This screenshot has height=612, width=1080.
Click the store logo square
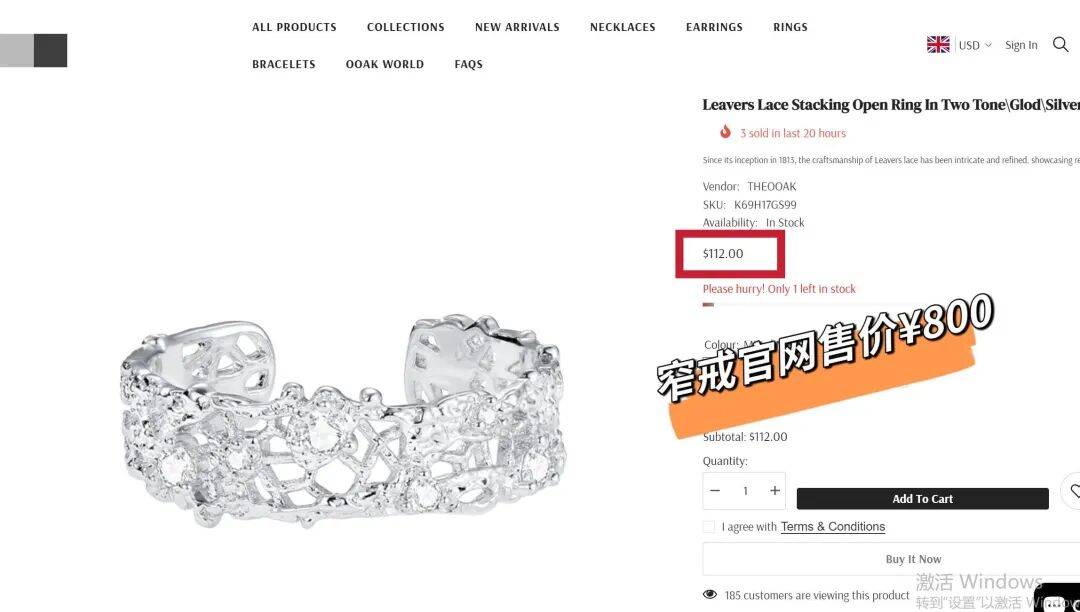[34, 50]
